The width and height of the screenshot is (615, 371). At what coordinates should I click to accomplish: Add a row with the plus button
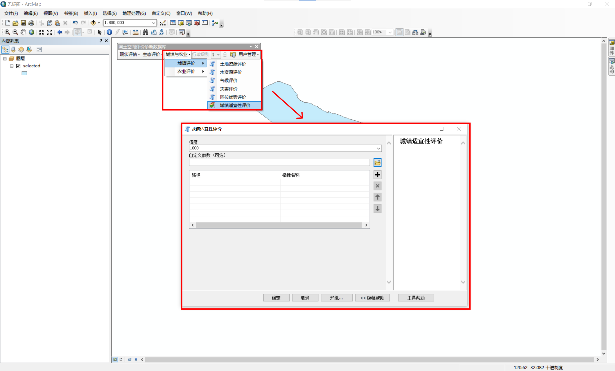377,175
